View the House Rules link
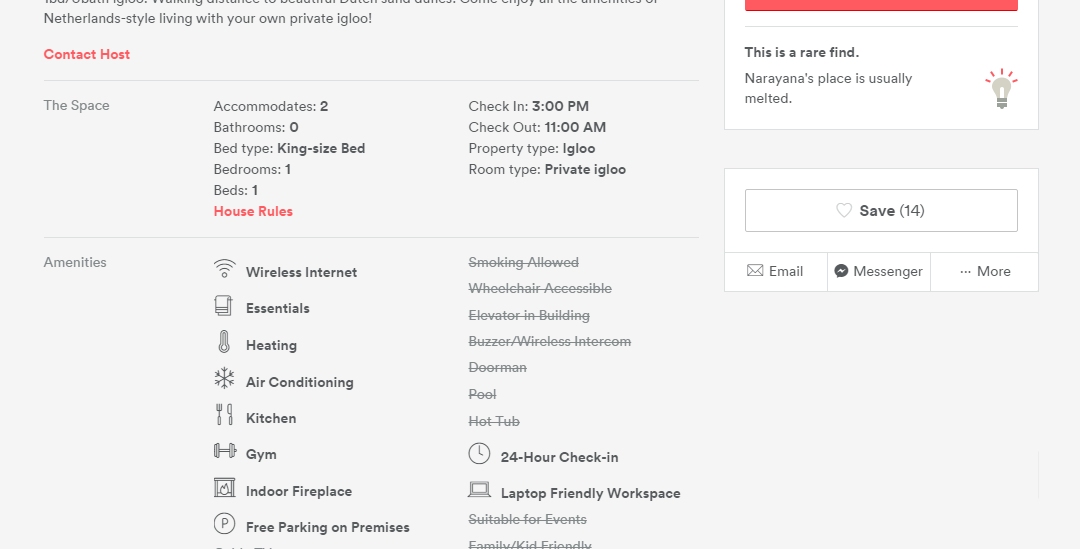Screen dimensions: 1080x549 point(253,211)
